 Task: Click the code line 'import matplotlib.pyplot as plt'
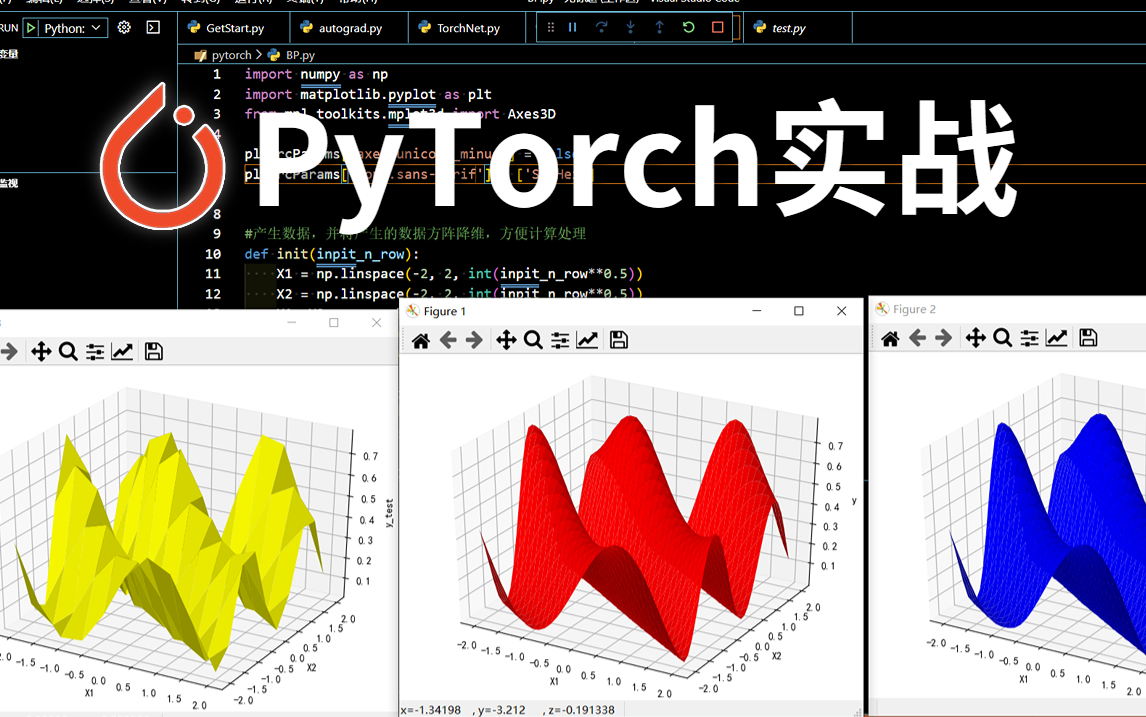point(368,94)
